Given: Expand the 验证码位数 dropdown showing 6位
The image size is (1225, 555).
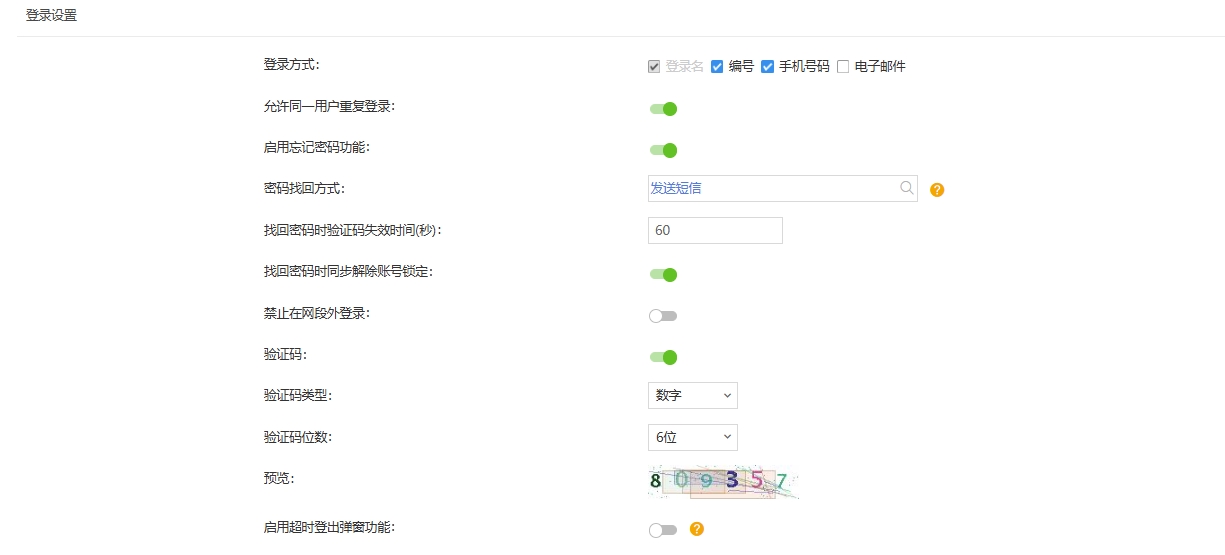Looking at the screenshot, I should pyautogui.click(x=692, y=437).
